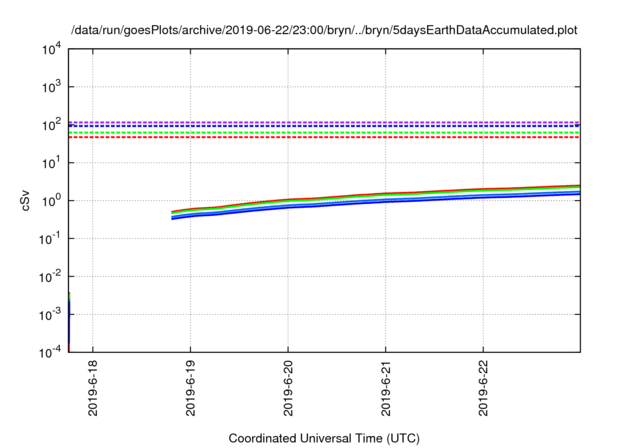The image size is (640, 448).
Task: Click the 2019-6-22 date tick label
Action: [483, 388]
